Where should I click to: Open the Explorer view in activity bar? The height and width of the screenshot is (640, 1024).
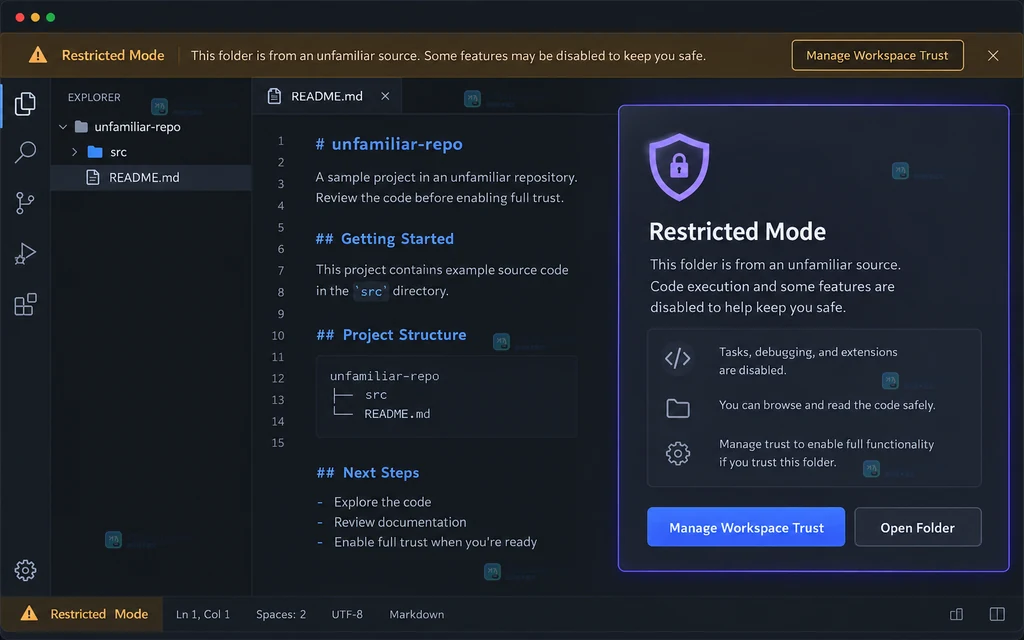click(25, 104)
